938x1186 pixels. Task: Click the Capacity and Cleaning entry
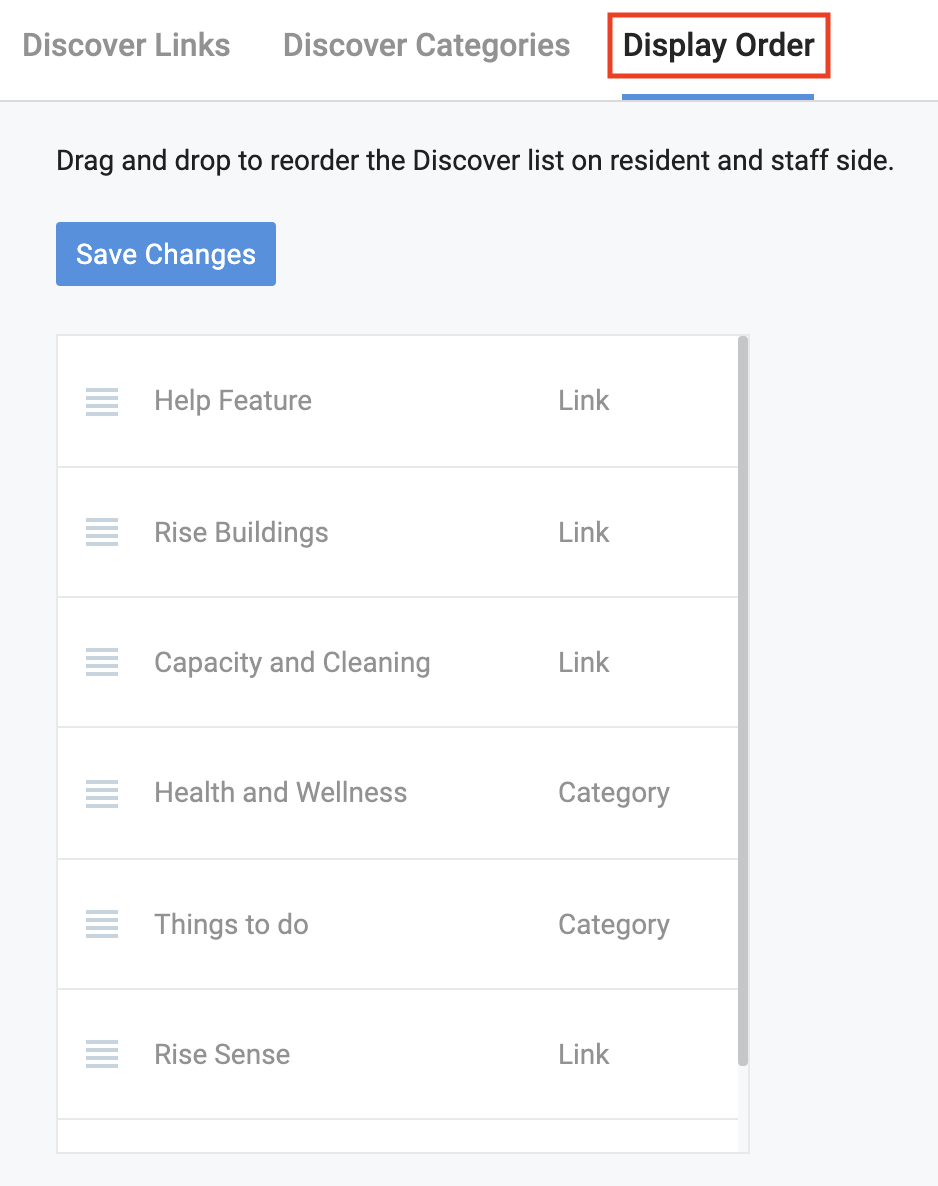coord(292,662)
